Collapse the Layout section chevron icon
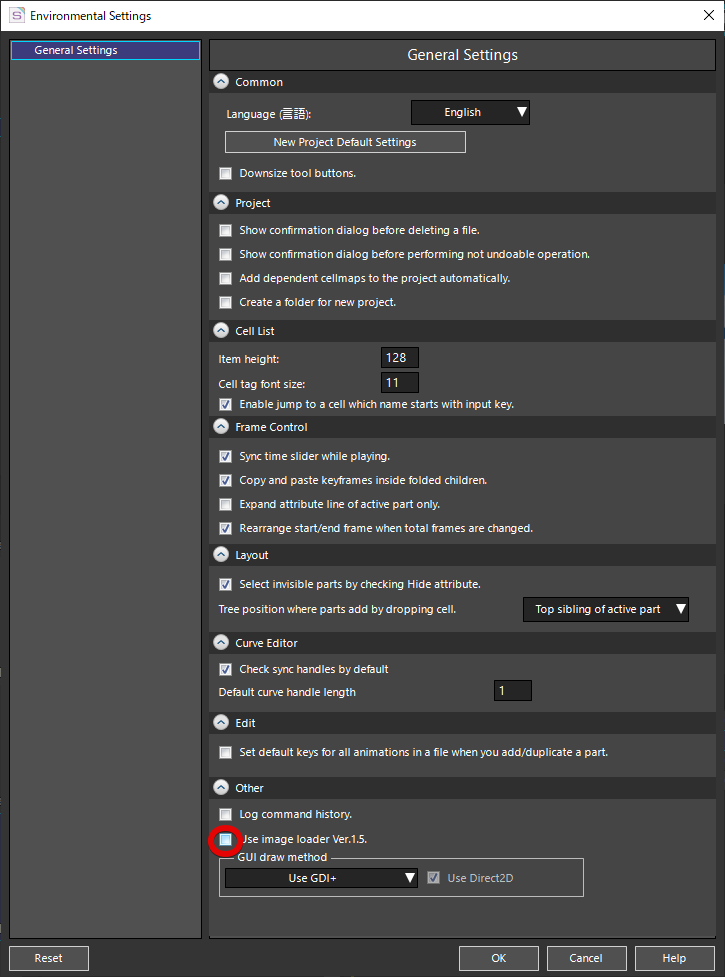This screenshot has height=977, width=725. point(221,555)
